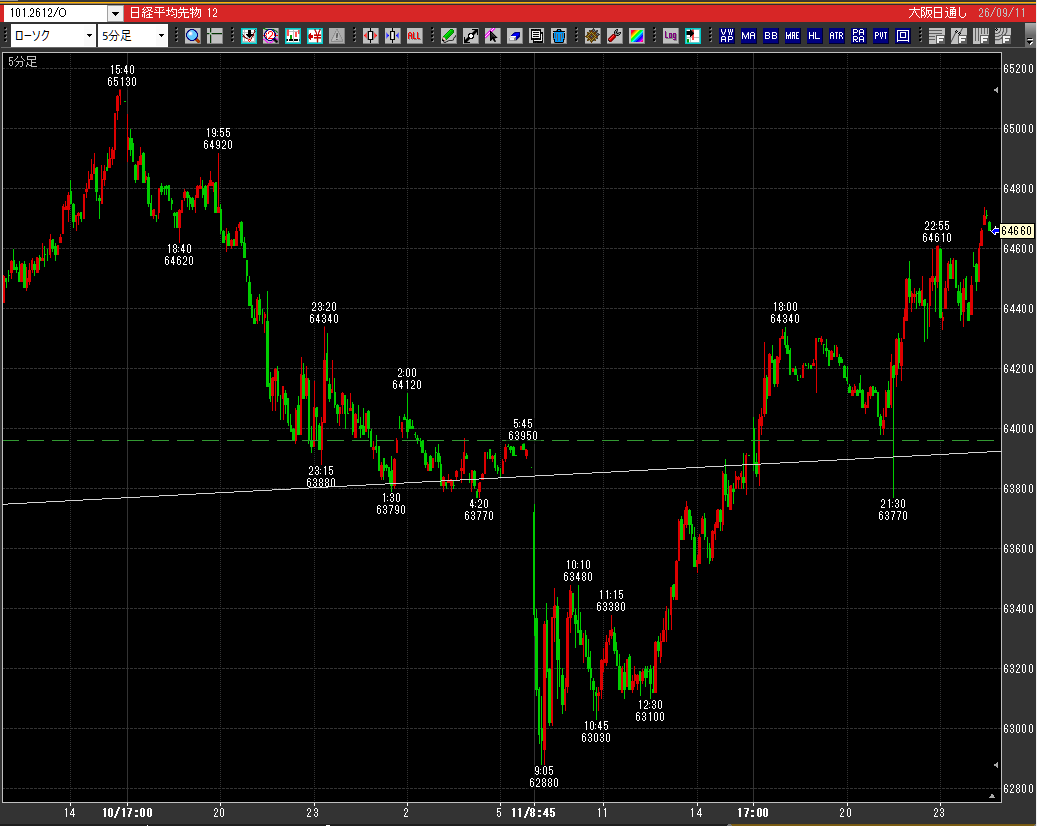1037x826 pixels.
Task: Select the crosshair cursor tool icon
Action: click(x=214, y=36)
